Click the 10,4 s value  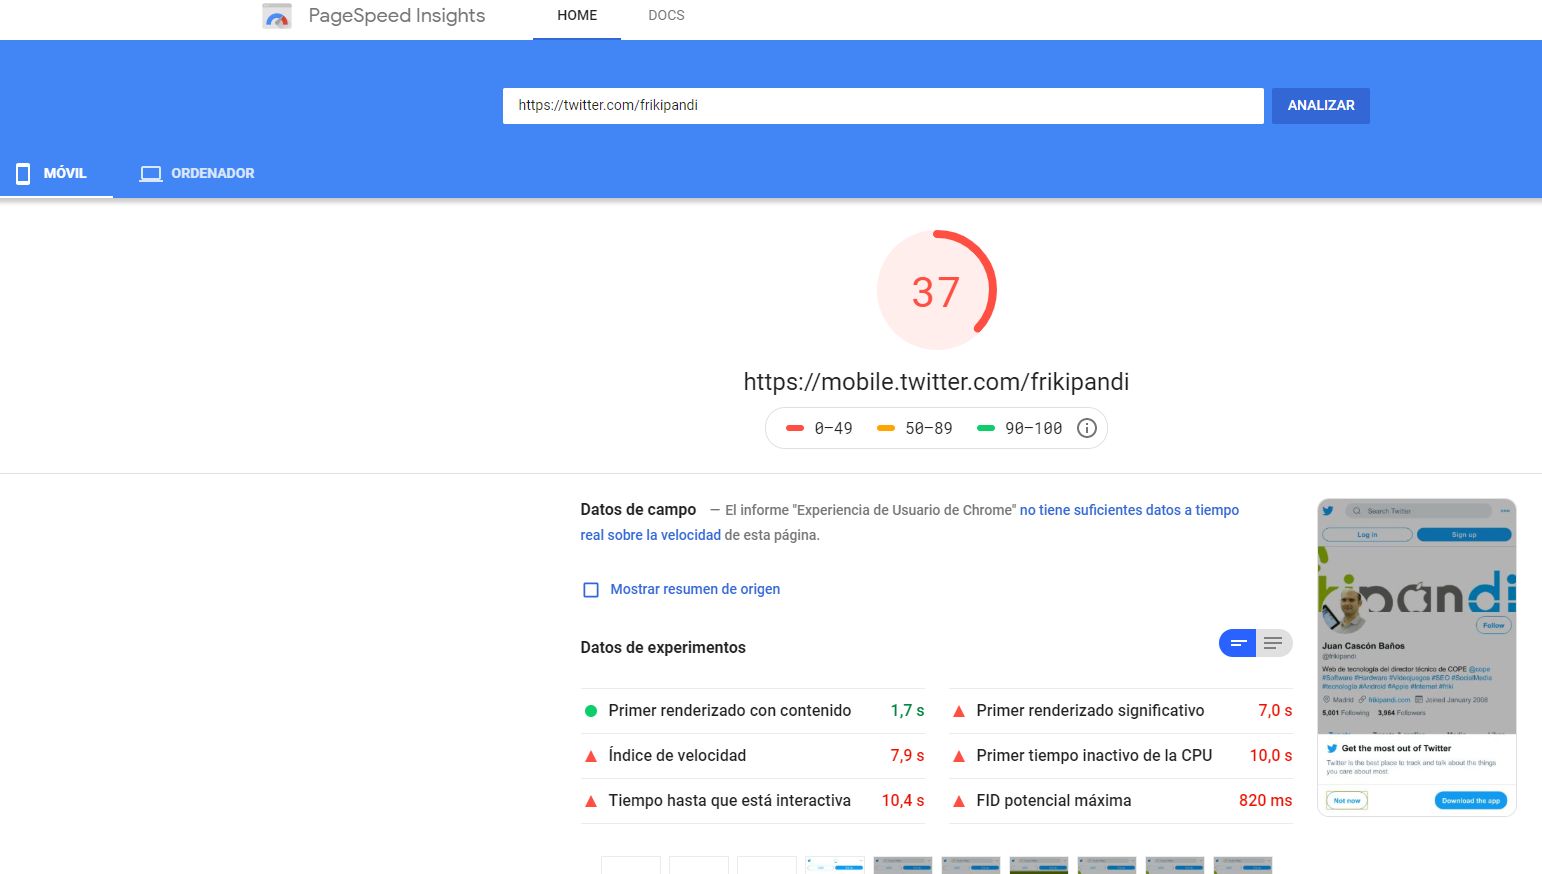(x=903, y=800)
